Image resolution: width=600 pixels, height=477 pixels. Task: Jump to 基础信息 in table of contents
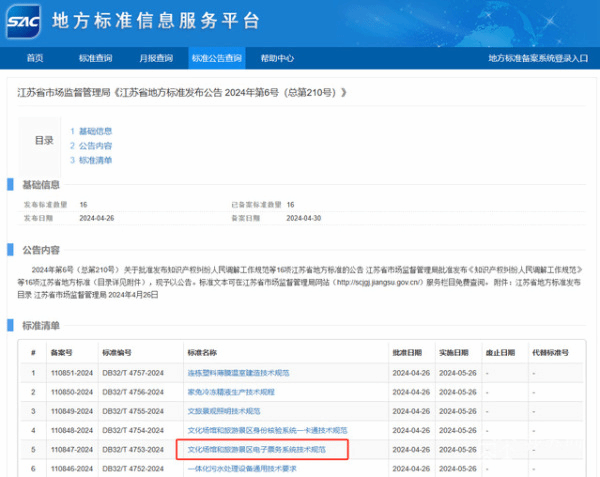click(95, 131)
